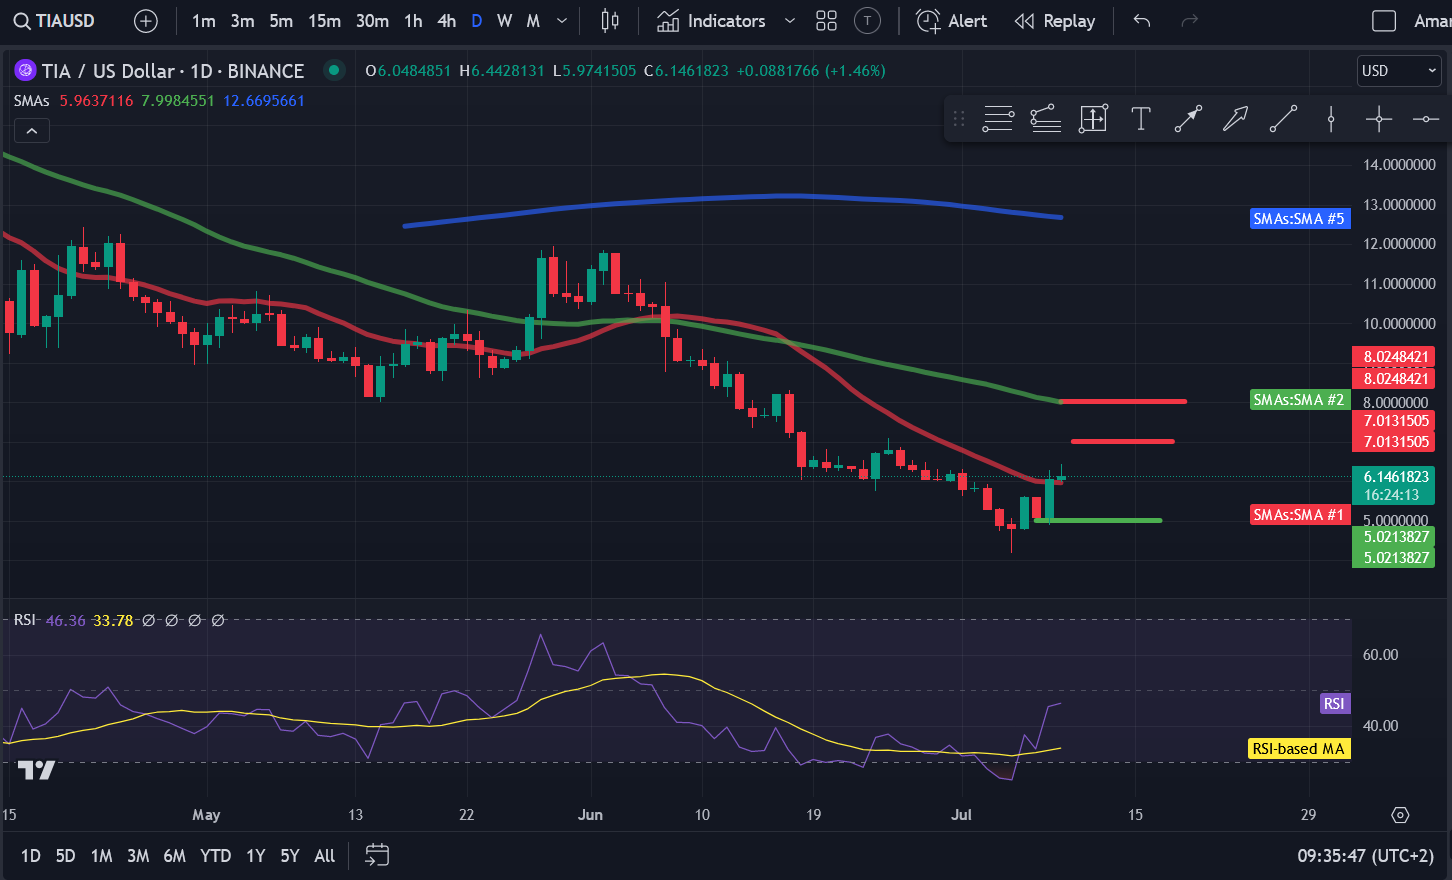Click the purple RSI axis label
1452x880 pixels.
click(1334, 704)
